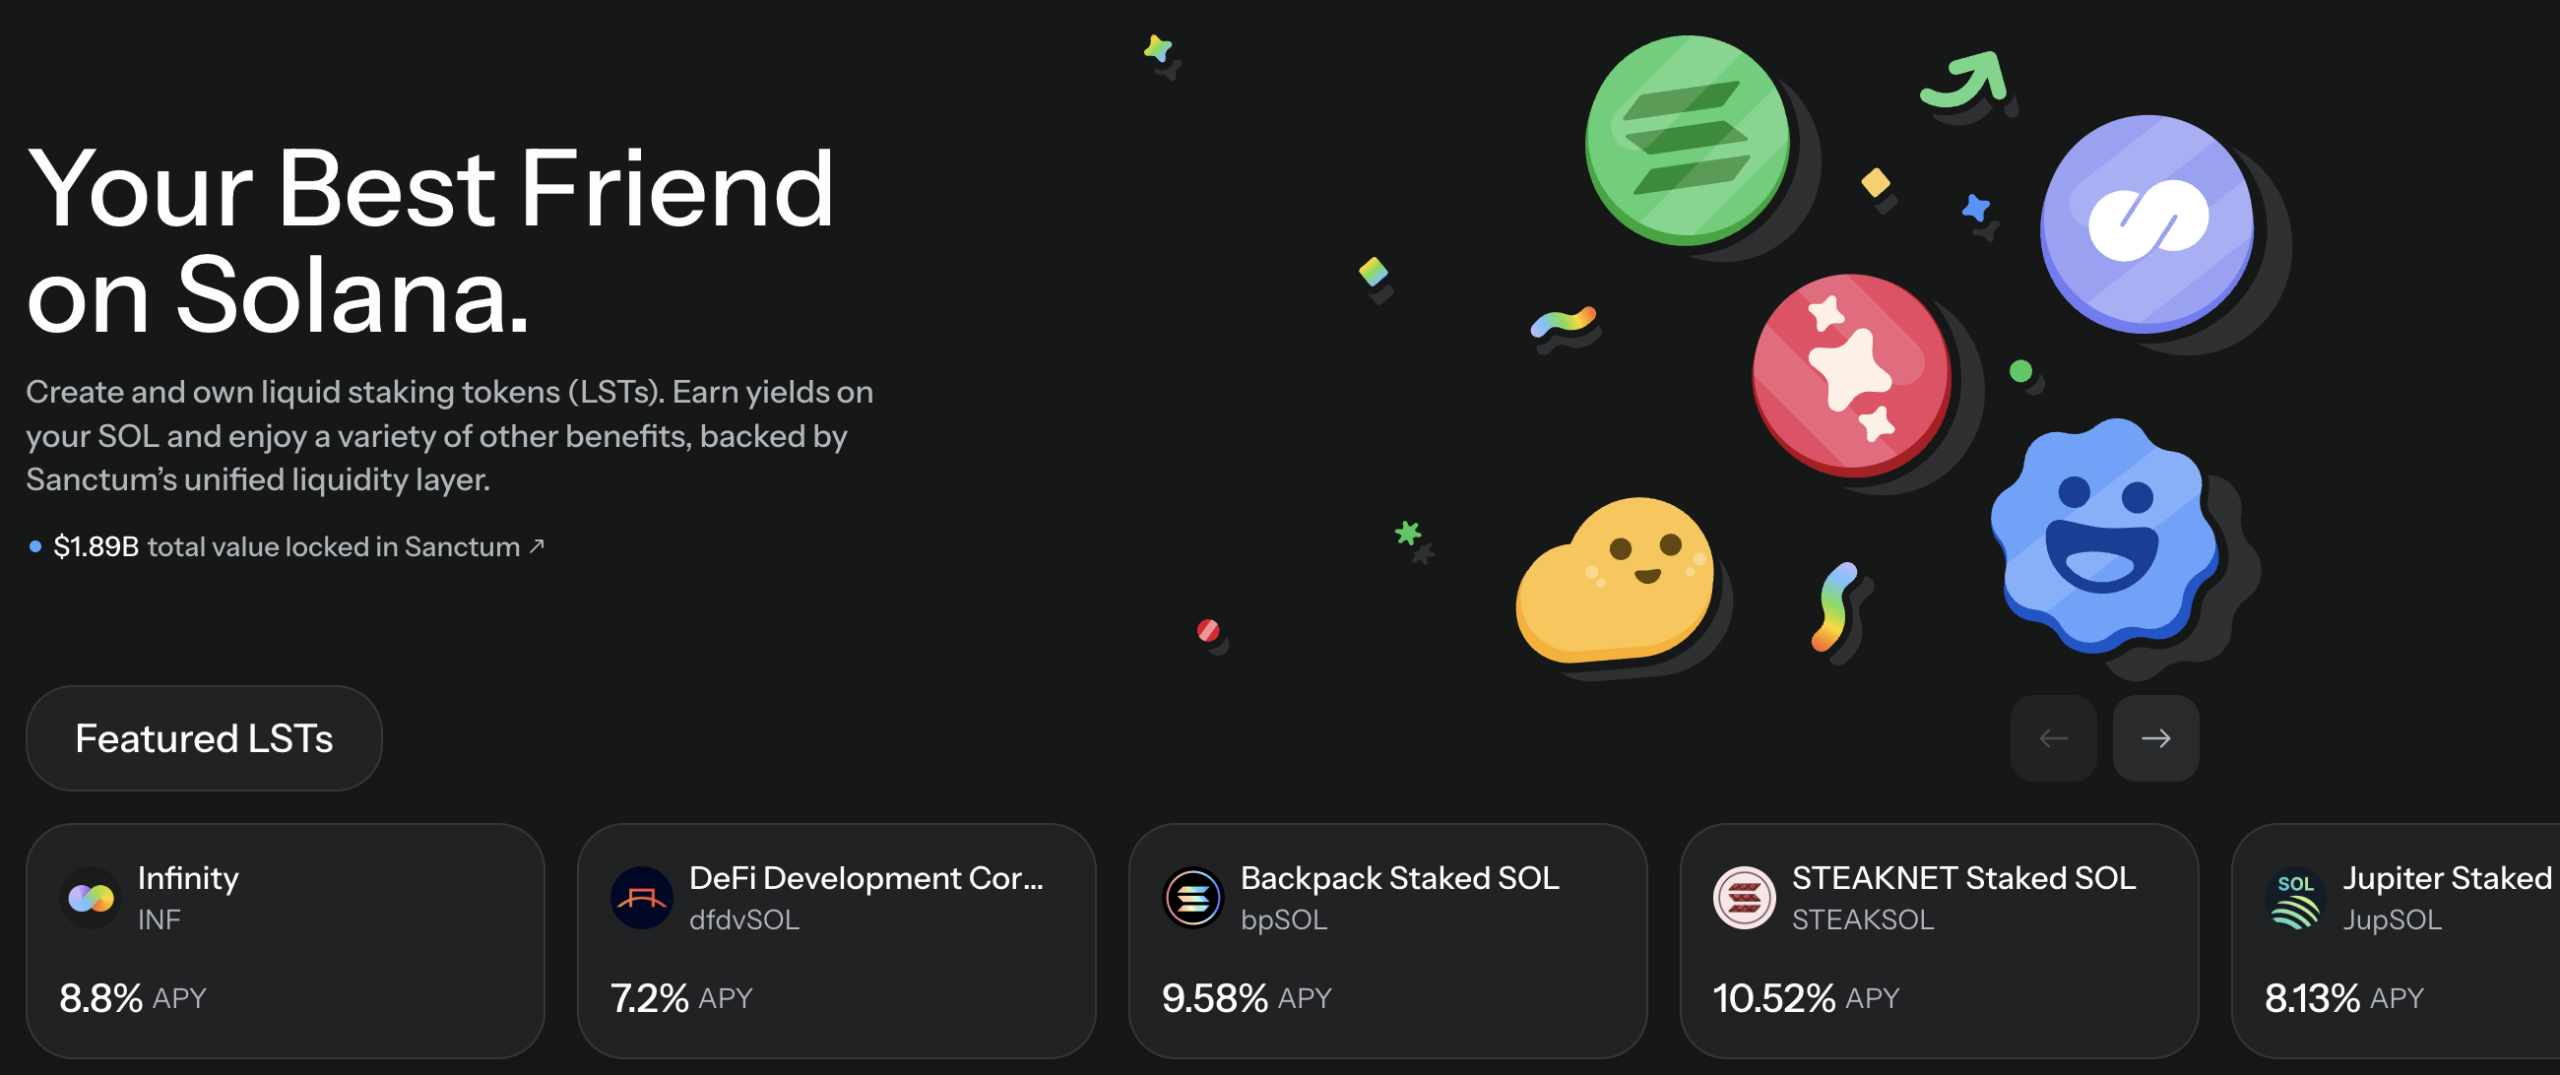Click the bpSOL ticker label
The width and height of the screenshot is (2560, 1075).
pos(1284,920)
